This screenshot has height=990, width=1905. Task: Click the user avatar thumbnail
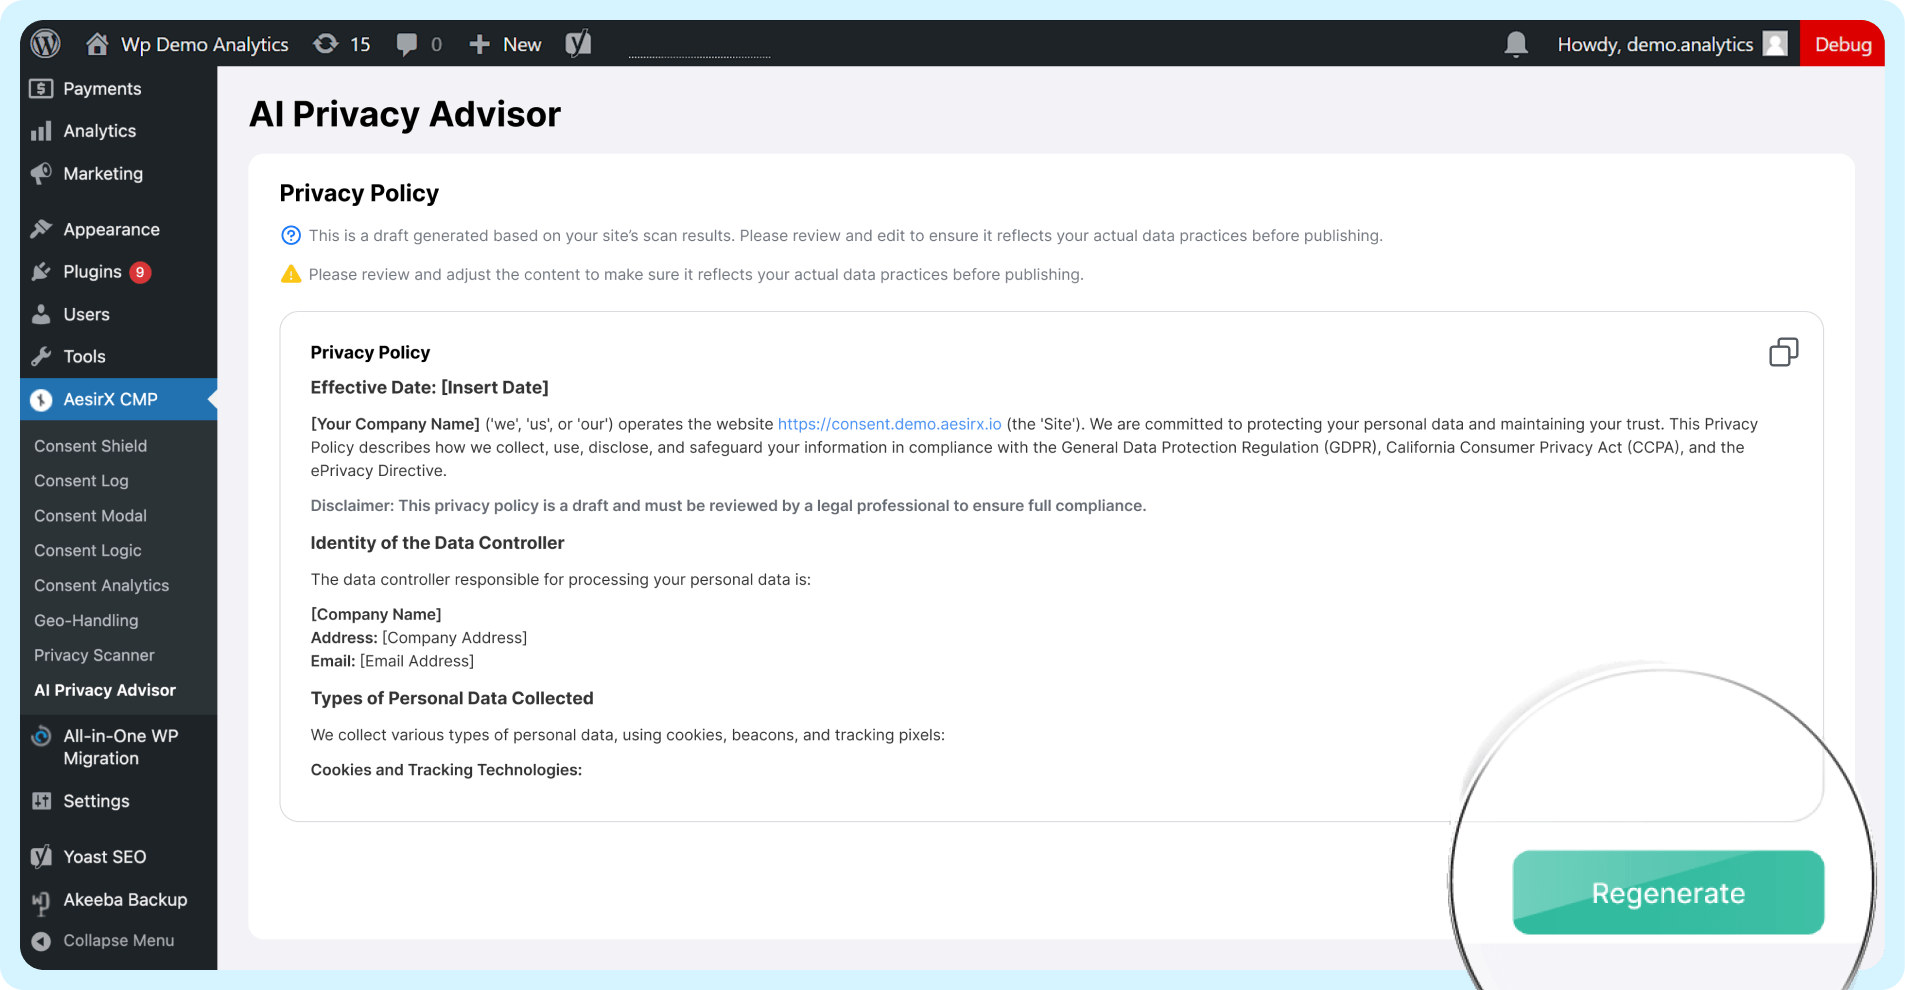point(1775,44)
